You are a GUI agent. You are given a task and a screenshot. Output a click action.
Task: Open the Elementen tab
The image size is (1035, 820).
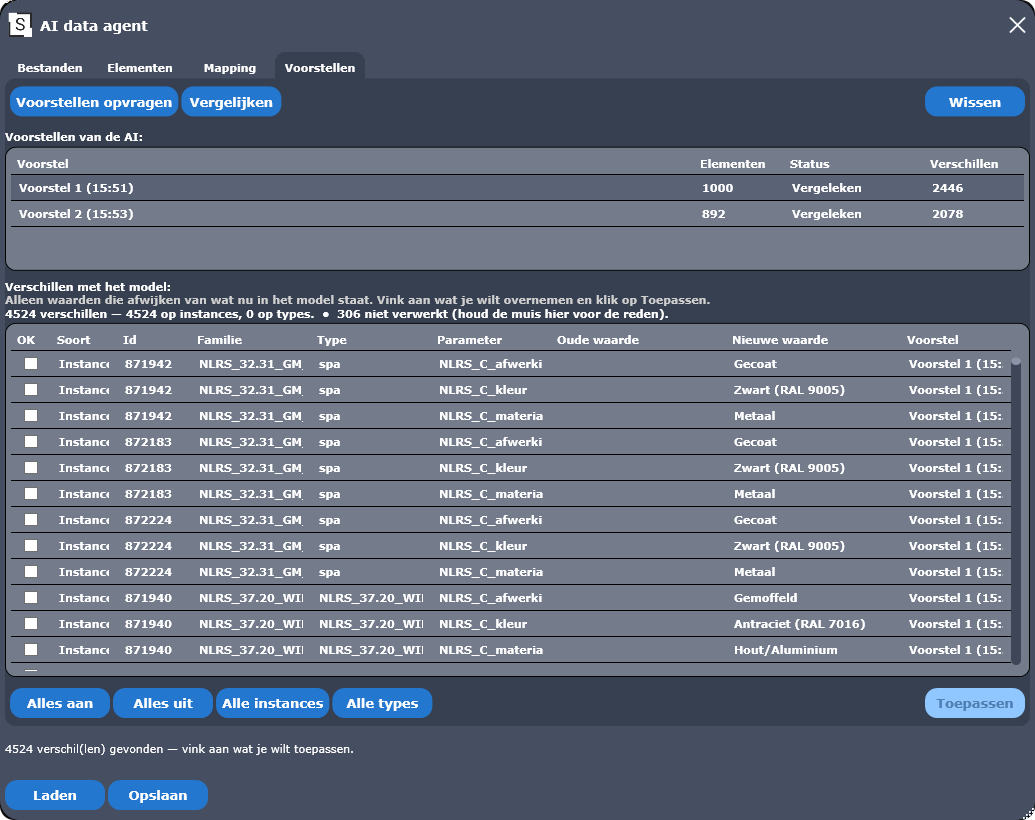pyautogui.click(x=140, y=68)
